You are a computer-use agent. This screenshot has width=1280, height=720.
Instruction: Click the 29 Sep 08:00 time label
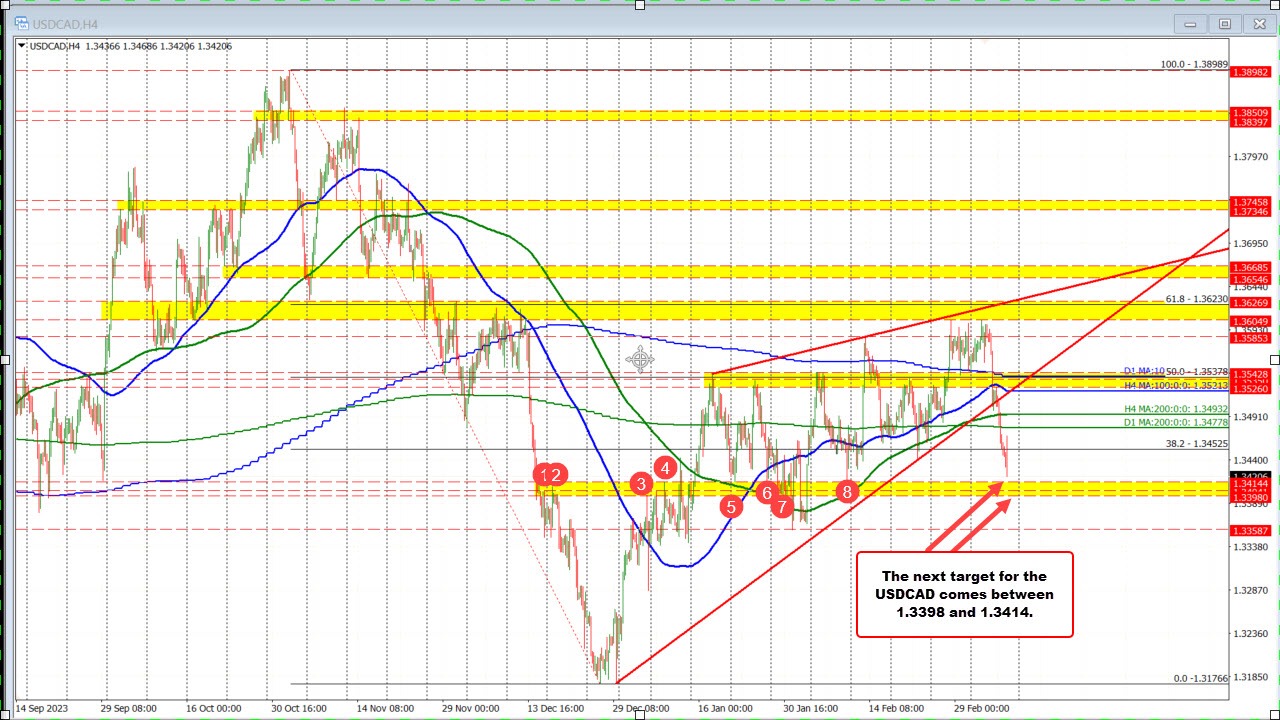click(x=128, y=706)
